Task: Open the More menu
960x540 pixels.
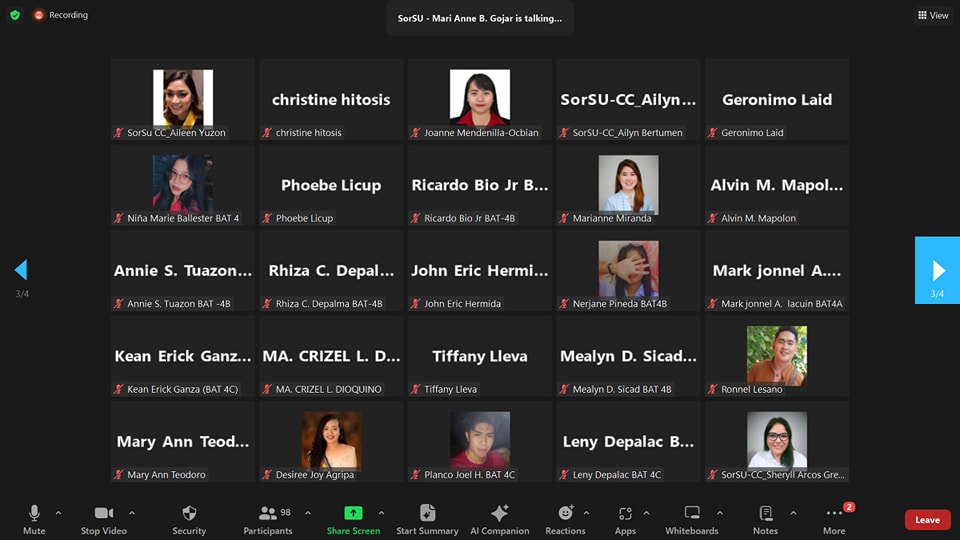Action: [x=834, y=518]
